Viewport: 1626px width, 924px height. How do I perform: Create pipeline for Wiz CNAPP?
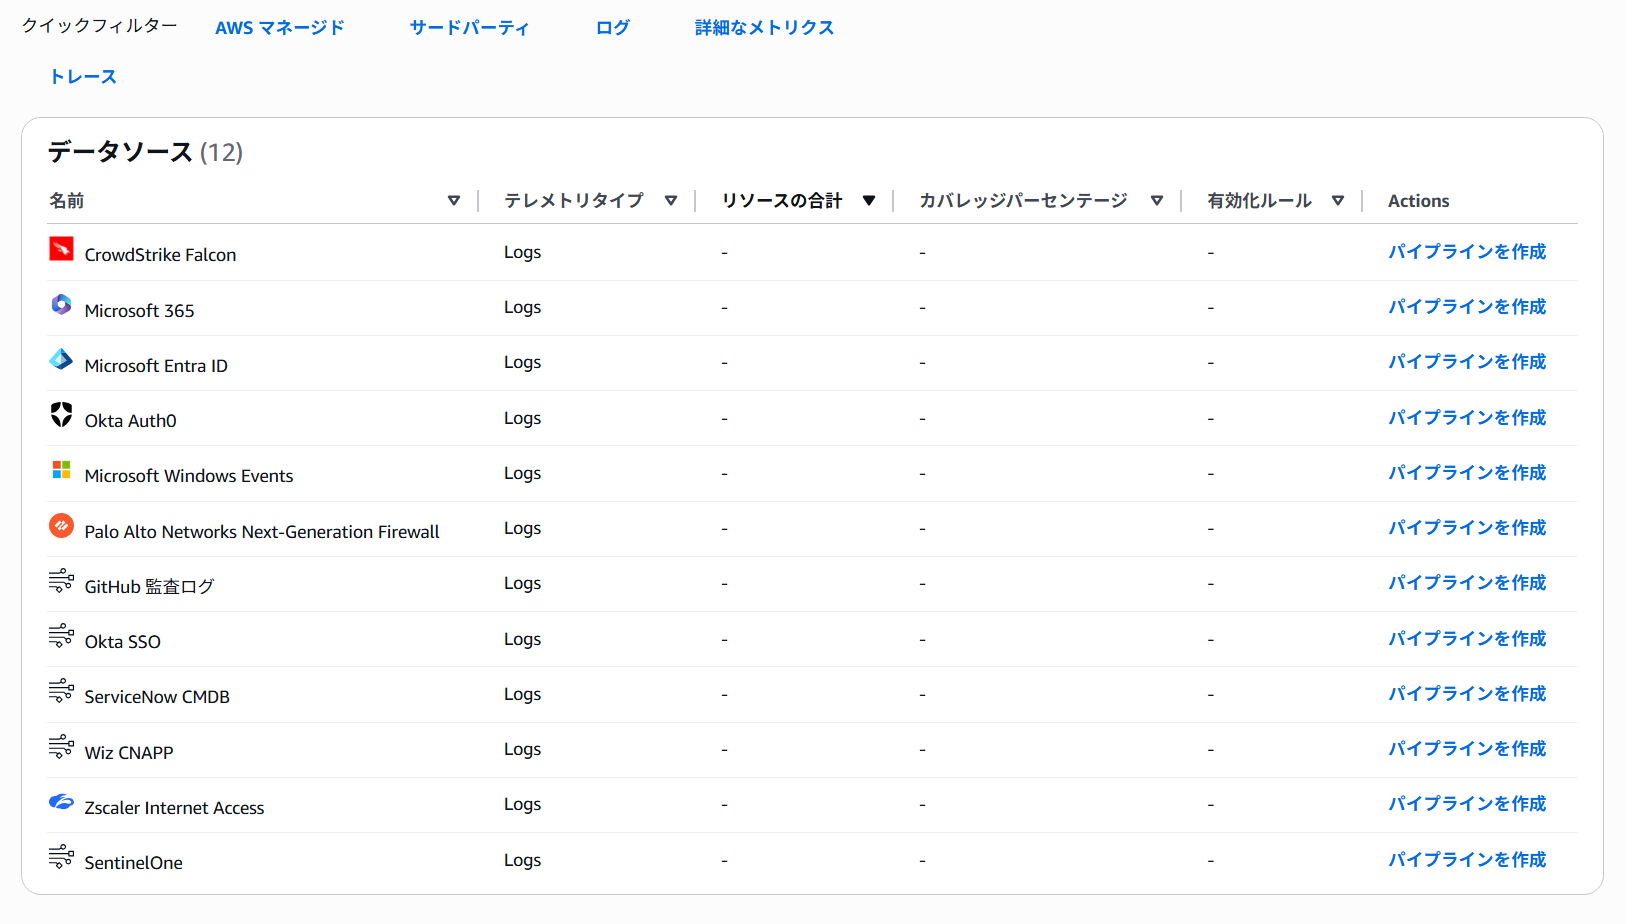point(1467,749)
